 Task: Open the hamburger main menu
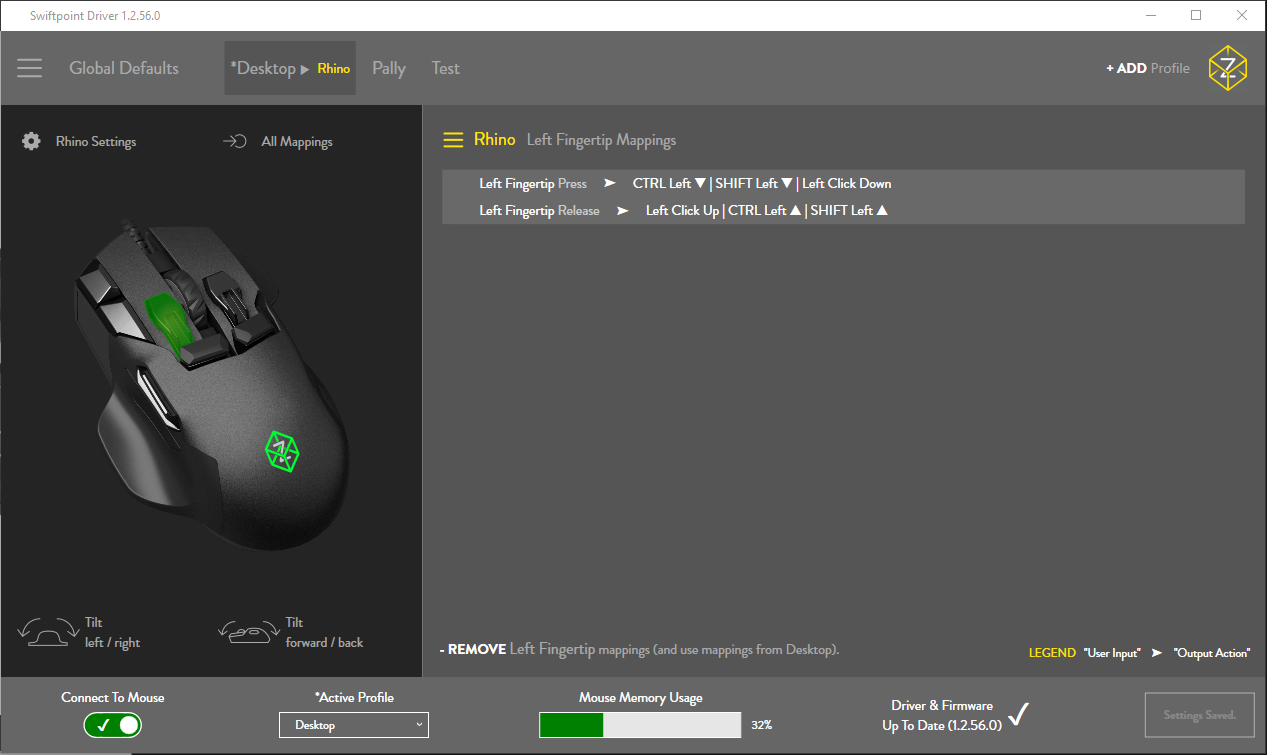pos(30,68)
